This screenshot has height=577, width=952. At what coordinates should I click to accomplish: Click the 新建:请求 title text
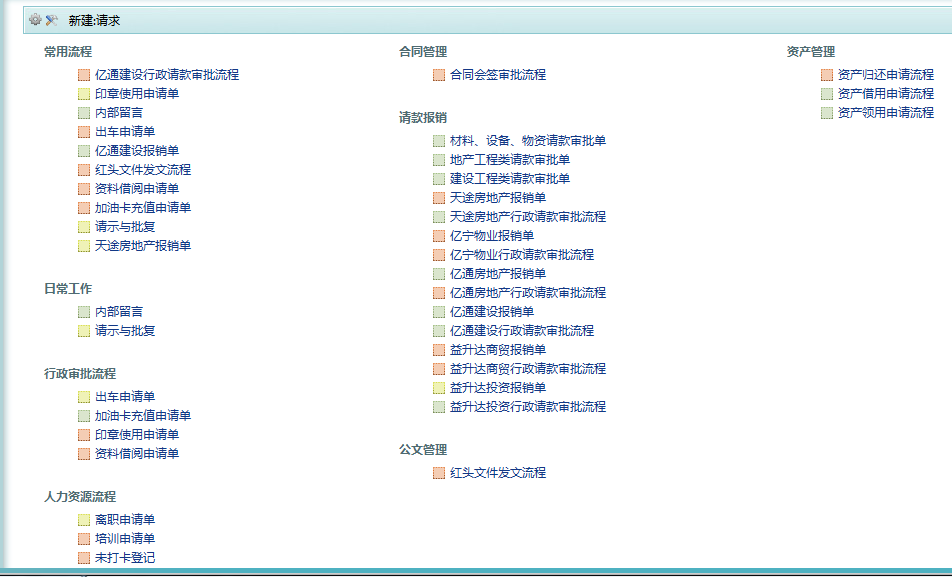pos(94,21)
